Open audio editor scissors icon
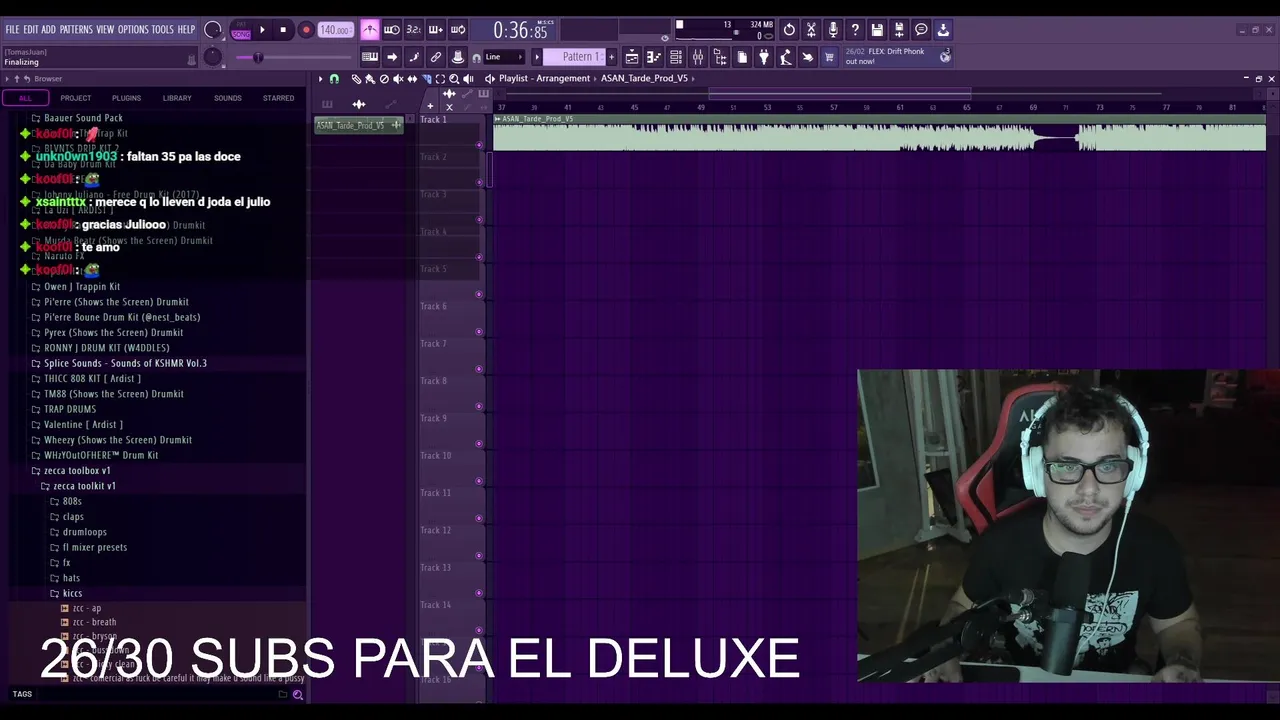Viewport: 1280px width, 720px height. [811, 30]
